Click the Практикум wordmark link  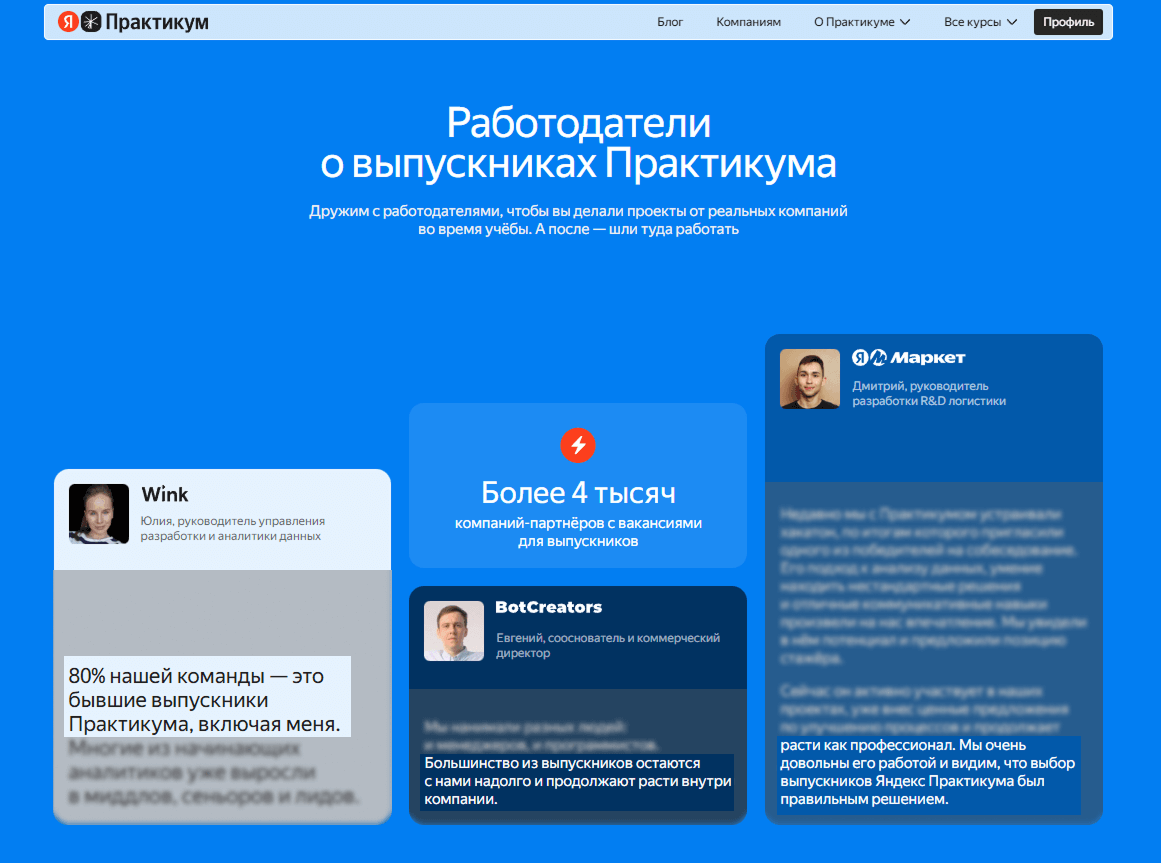click(157, 22)
